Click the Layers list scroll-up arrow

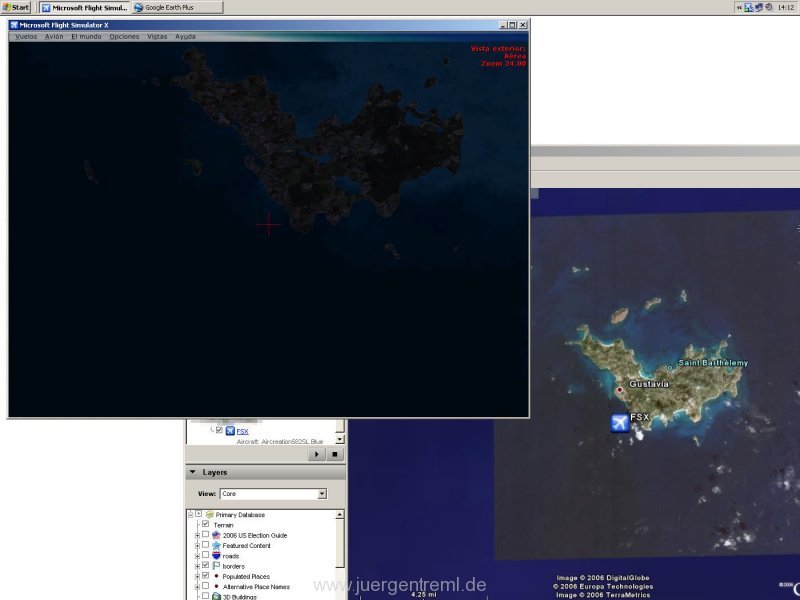coord(340,515)
